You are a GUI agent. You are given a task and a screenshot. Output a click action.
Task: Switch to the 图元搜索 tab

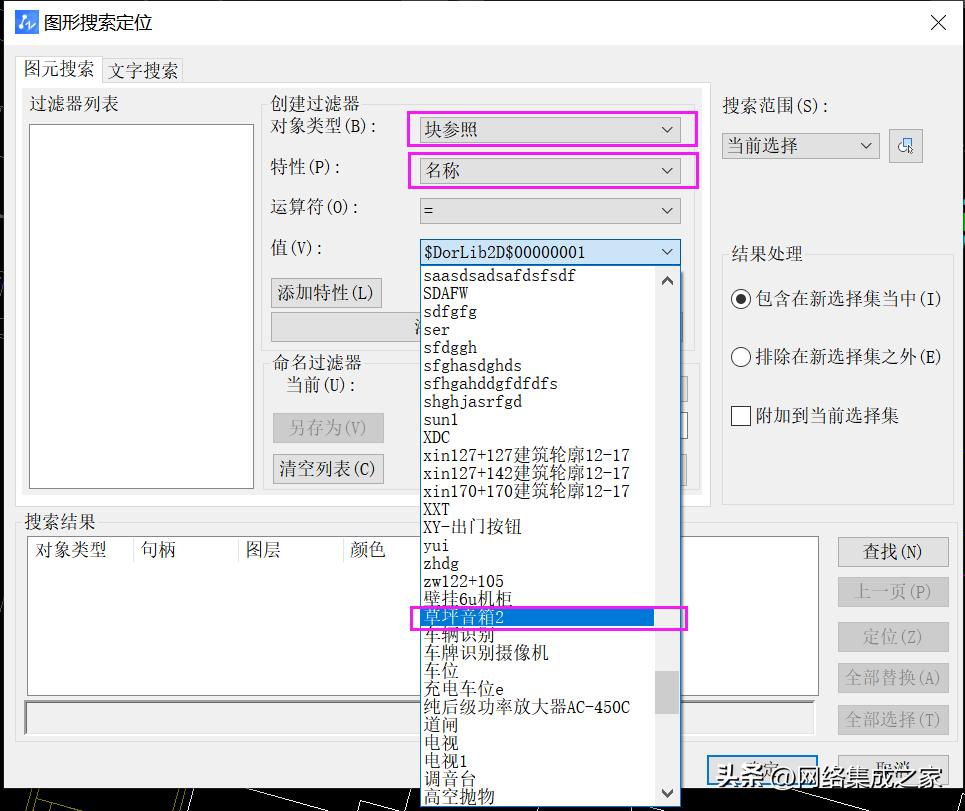(59, 69)
